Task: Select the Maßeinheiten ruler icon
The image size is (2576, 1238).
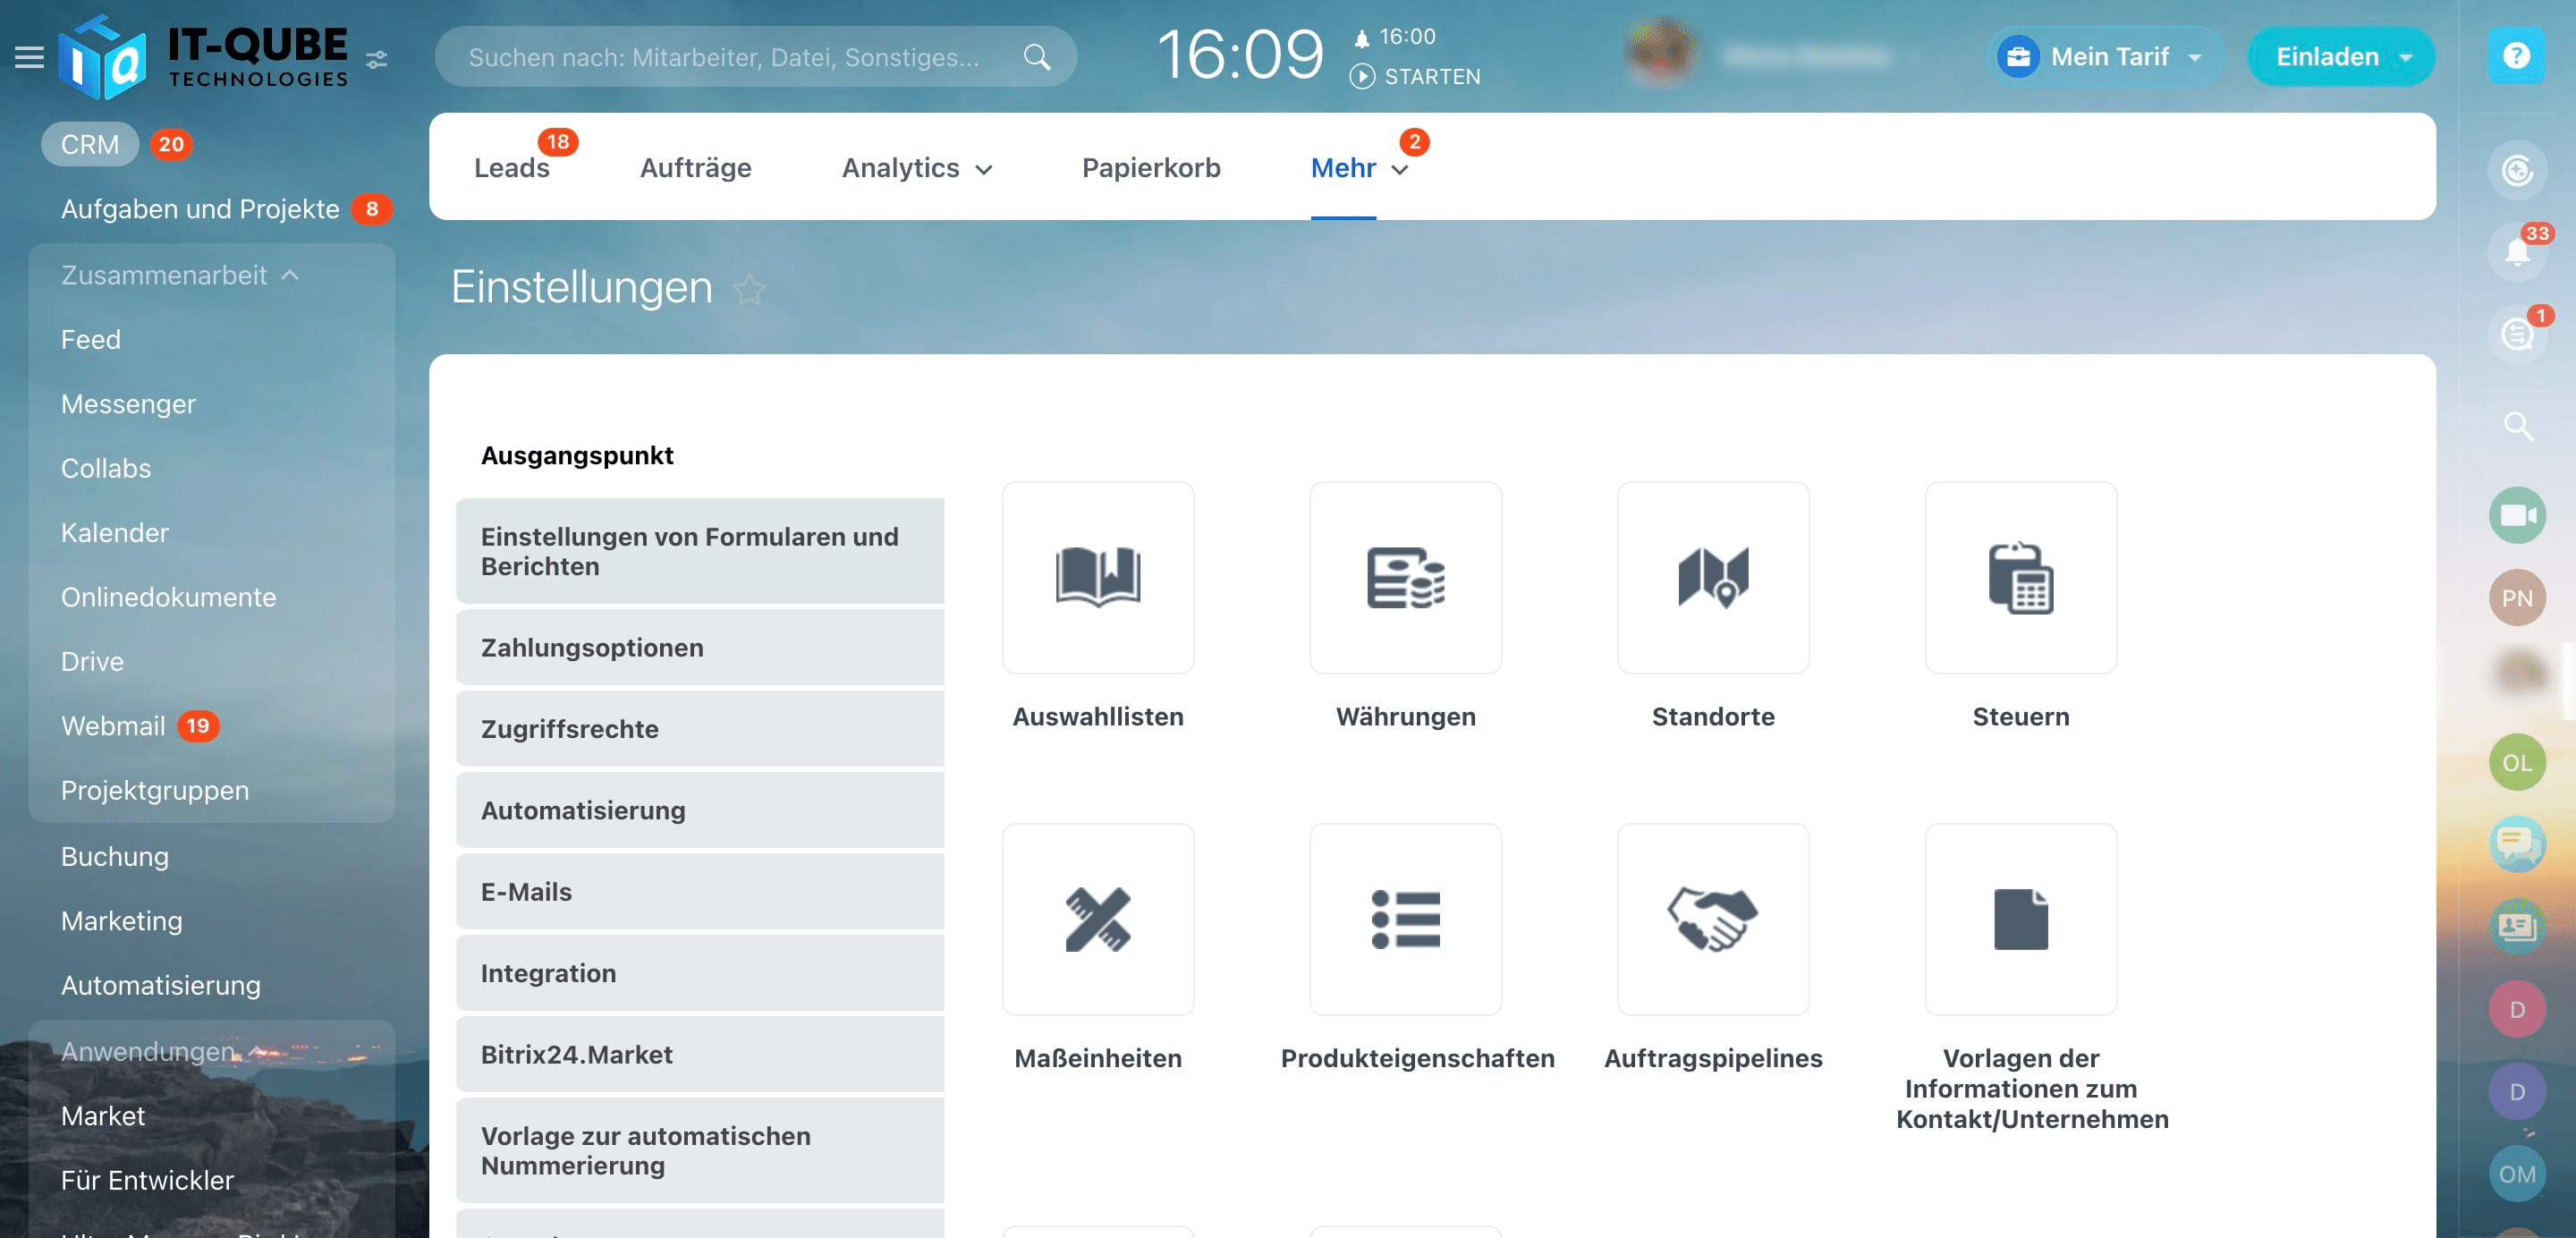Action: coord(1097,918)
